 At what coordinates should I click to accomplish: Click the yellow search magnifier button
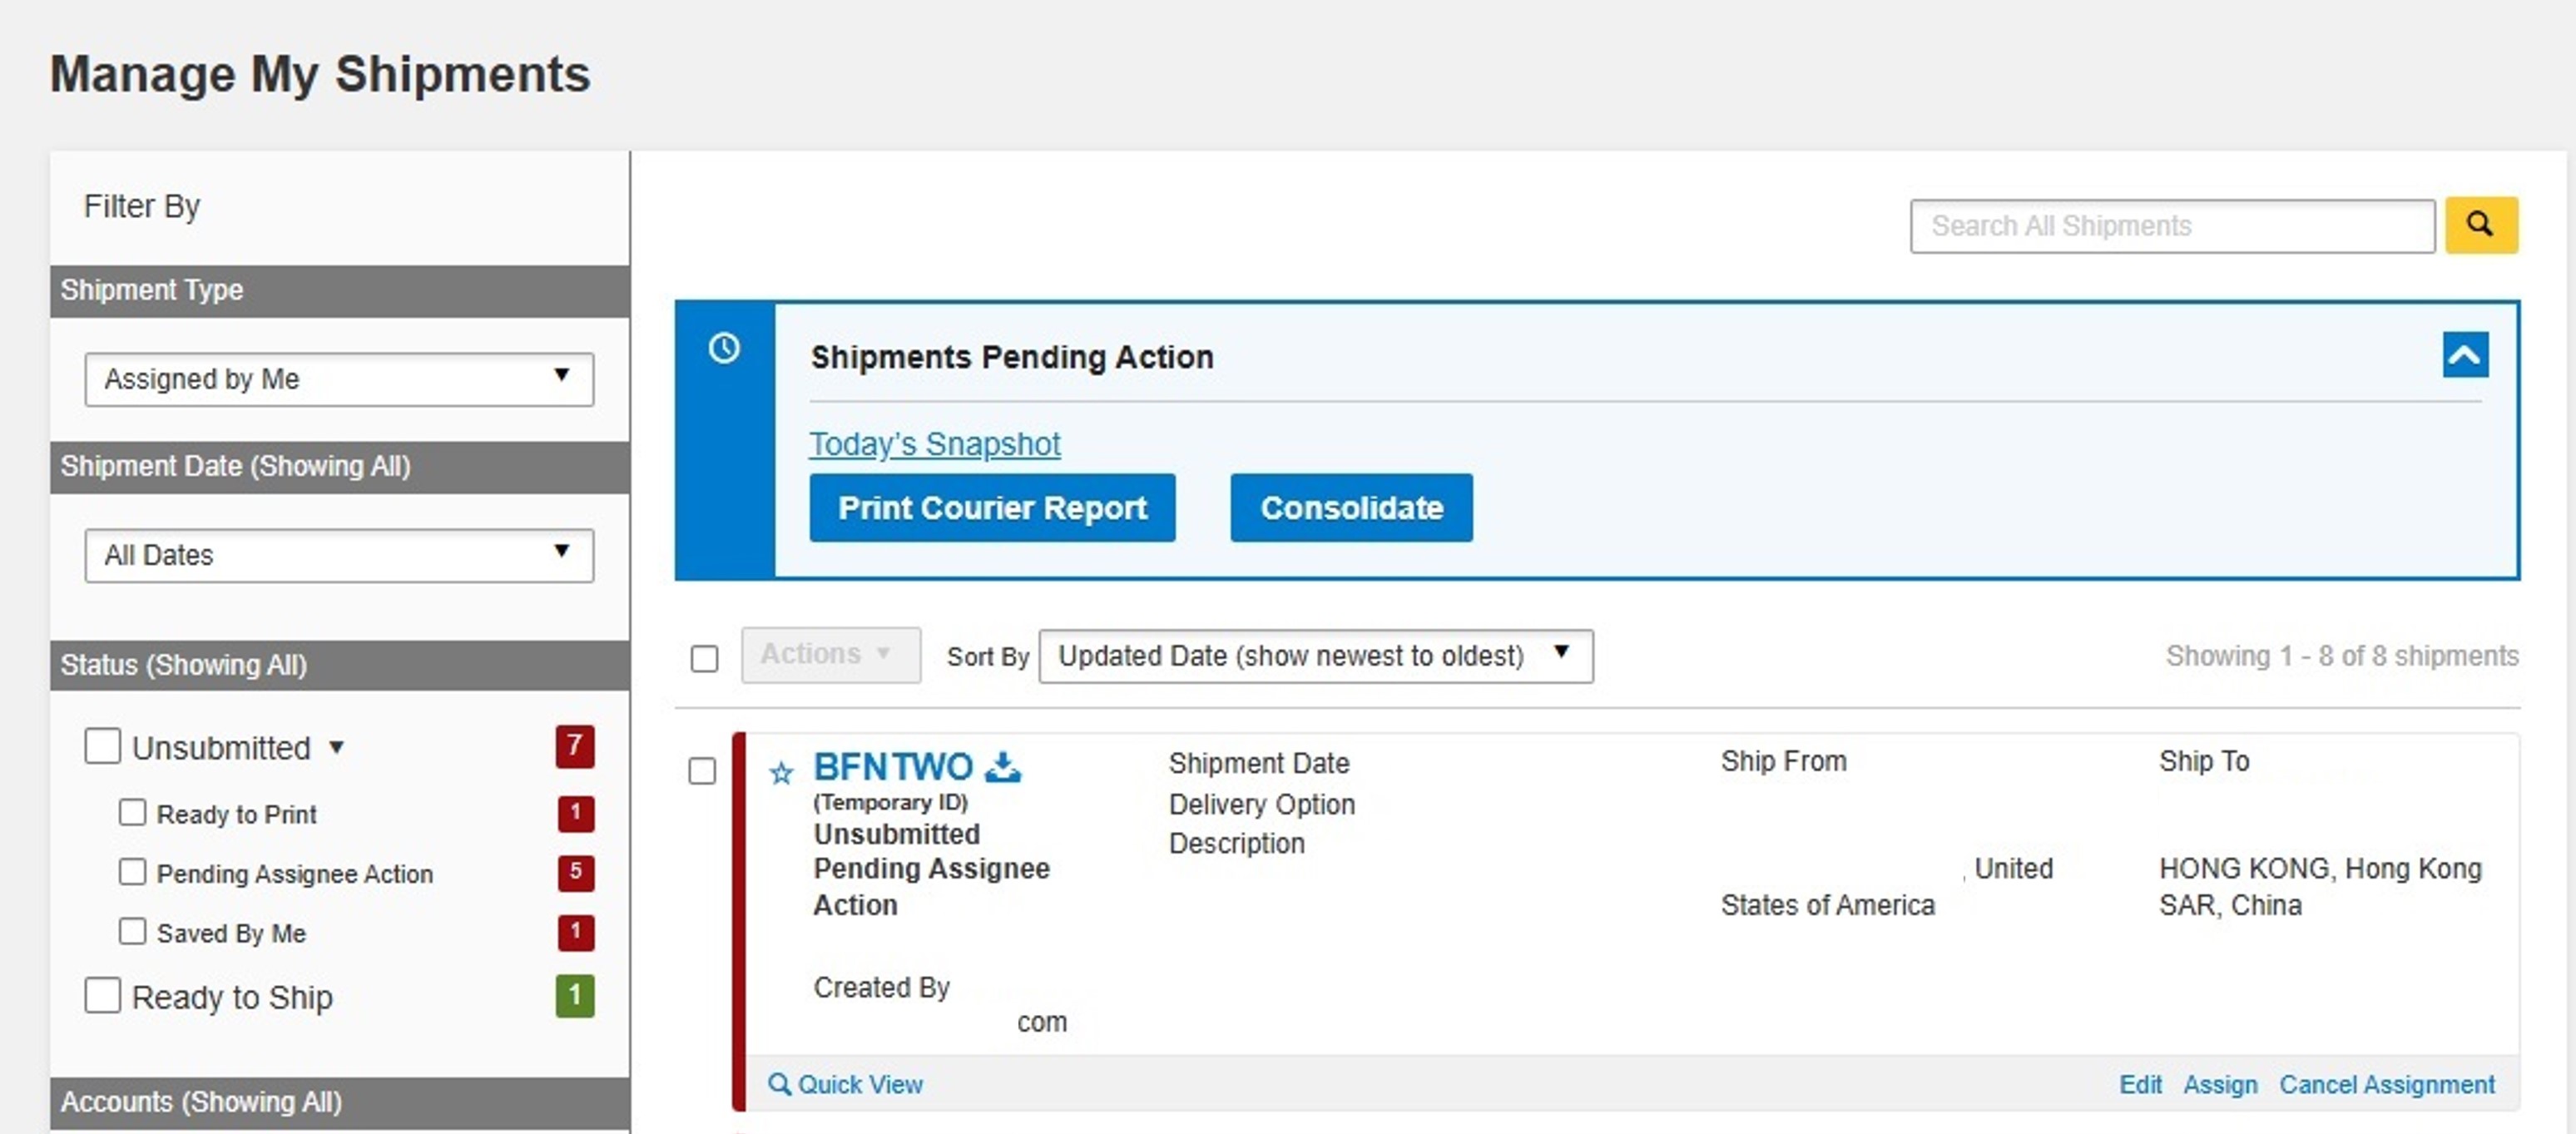point(2480,225)
